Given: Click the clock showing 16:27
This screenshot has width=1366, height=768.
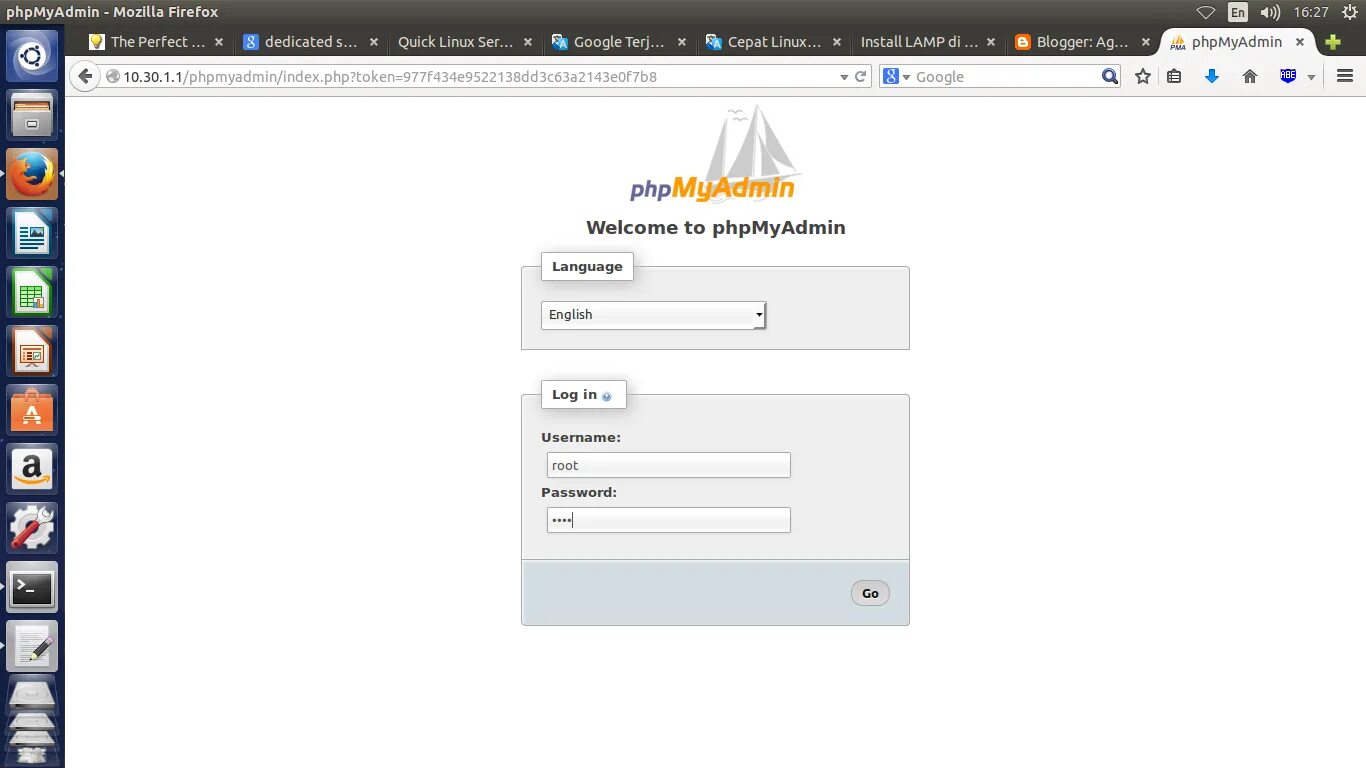Looking at the screenshot, I should click(x=1310, y=12).
